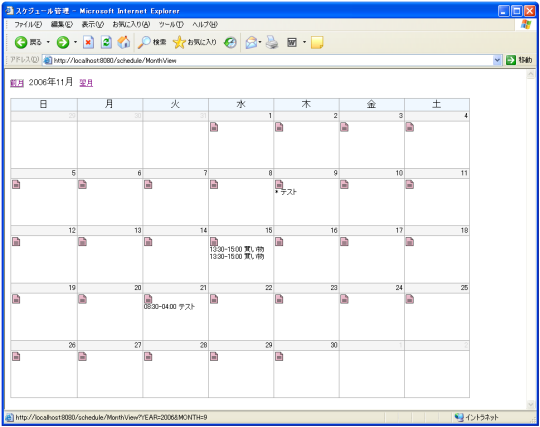Viewport: 540px width, 427px height.
Task: Click the new schedule icon on day 30
Action: point(279,356)
